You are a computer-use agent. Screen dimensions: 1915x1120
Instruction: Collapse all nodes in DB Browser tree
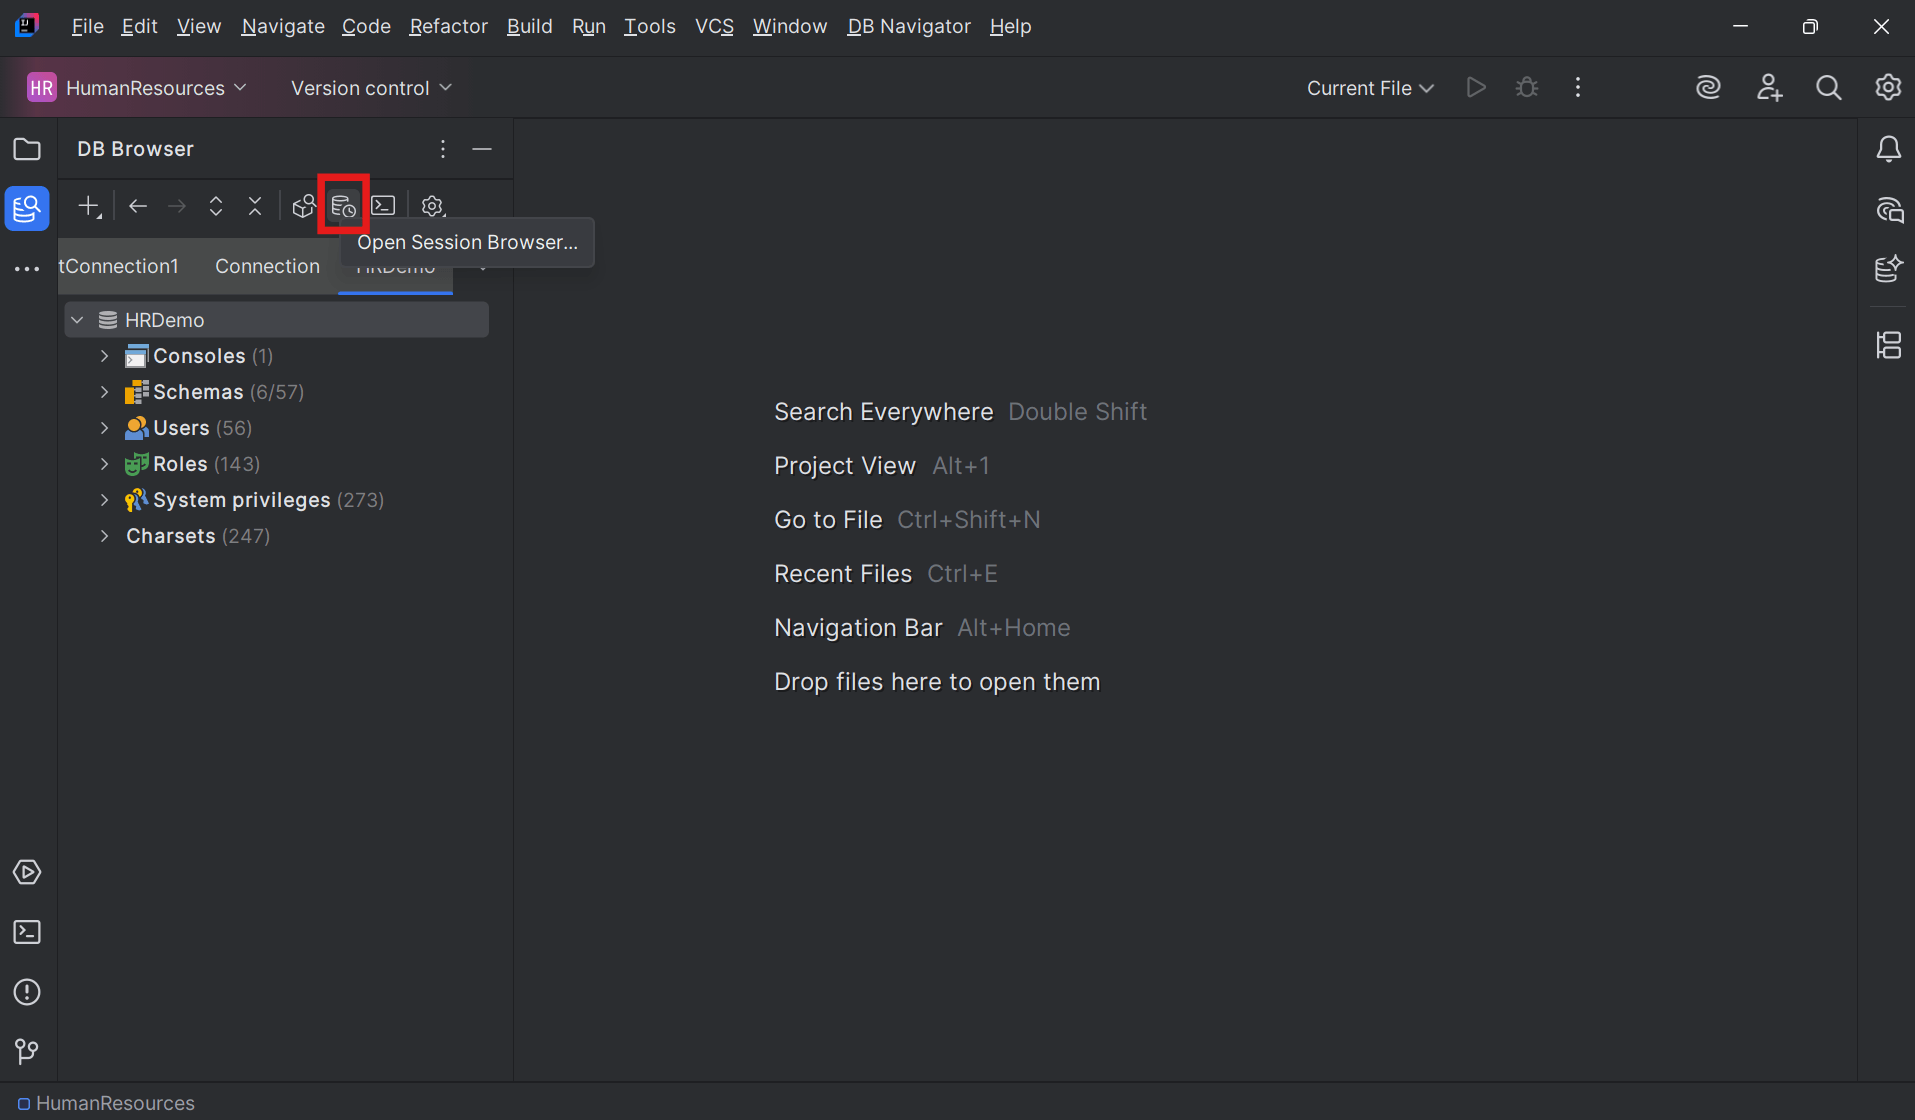click(x=255, y=206)
